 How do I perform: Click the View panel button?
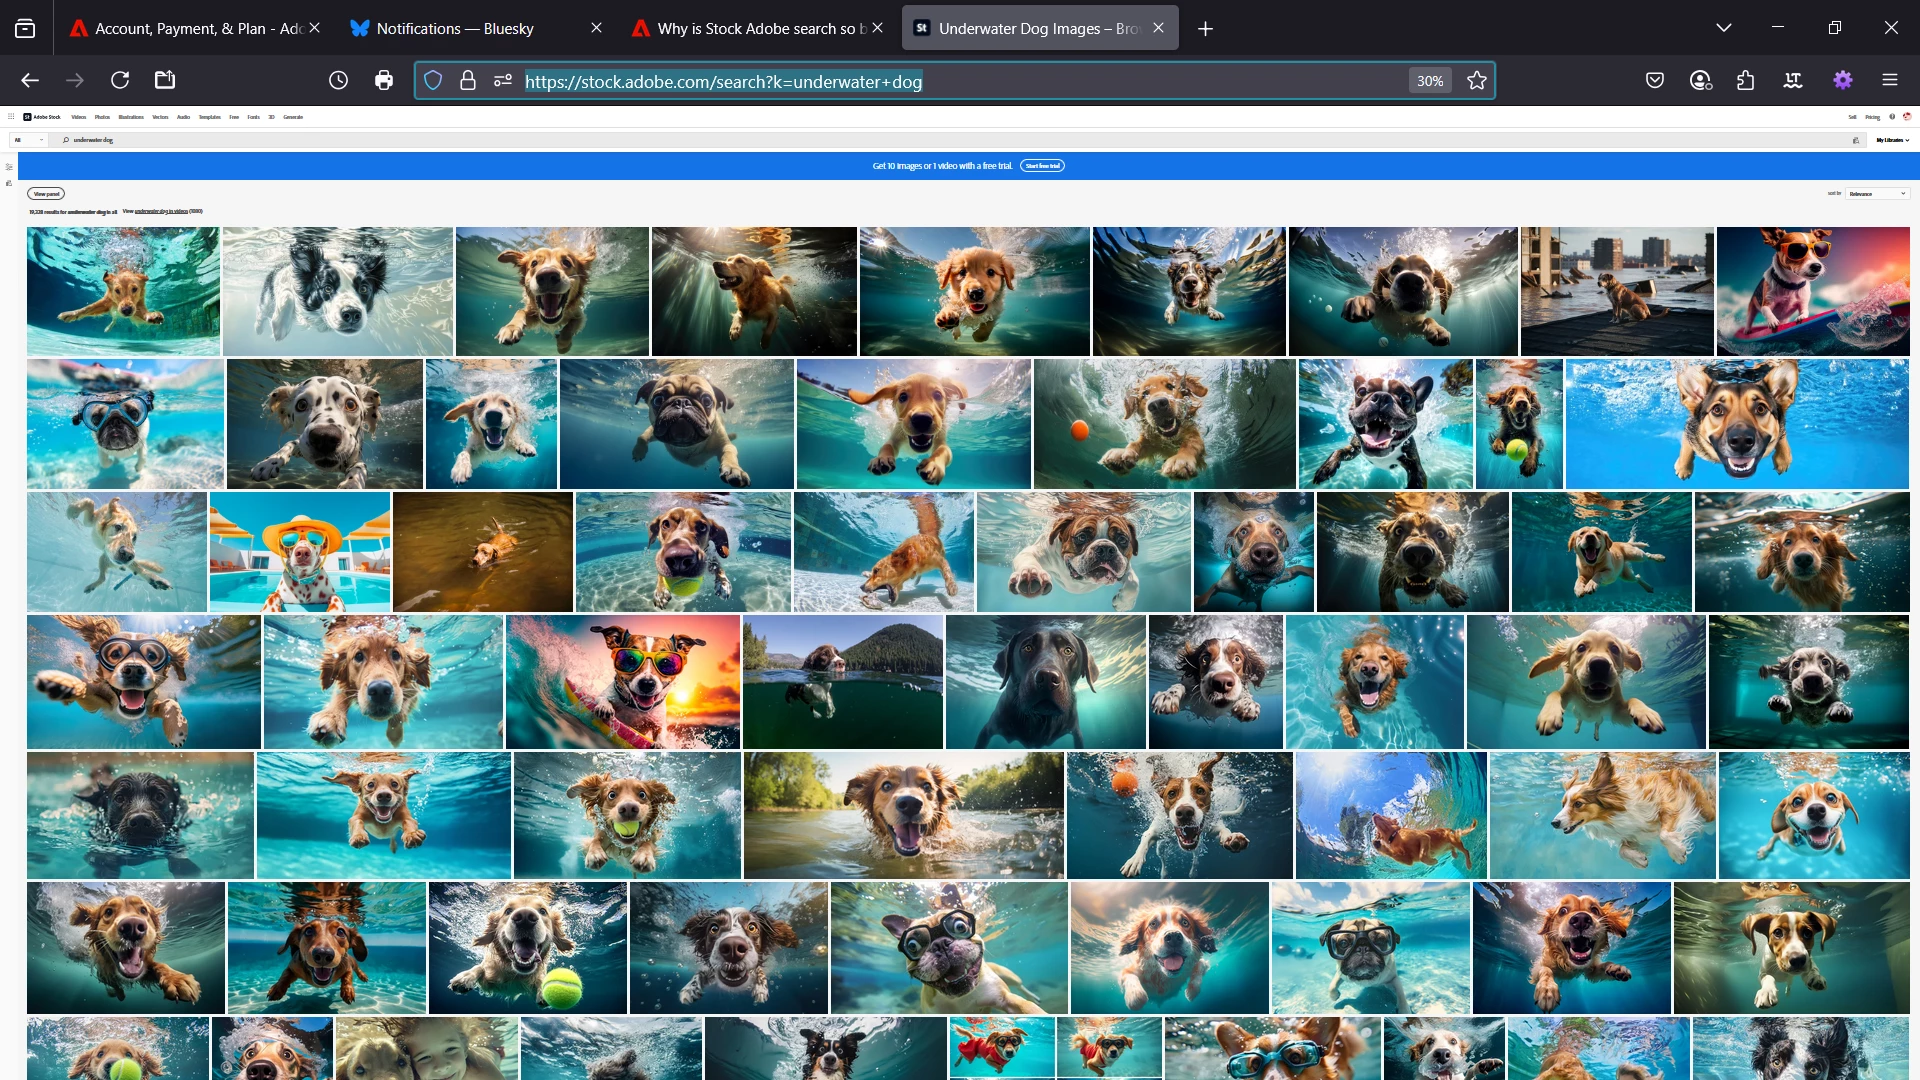tap(46, 194)
